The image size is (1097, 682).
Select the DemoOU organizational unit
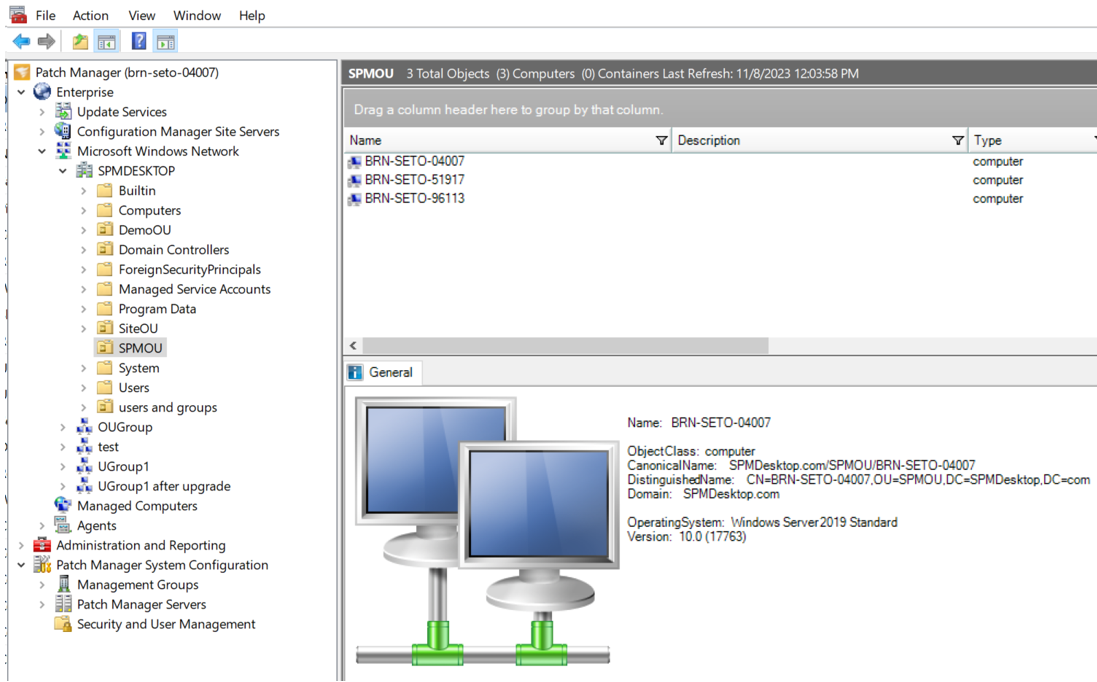tap(144, 230)
